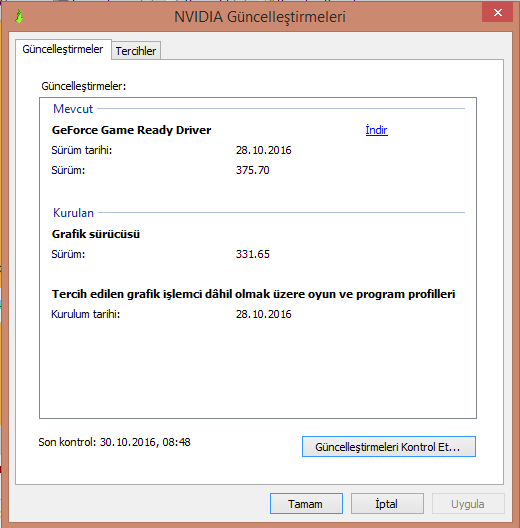Cancel with the İptal button
520x528 pixels.
pyautogui.click(x=387, y=504)
